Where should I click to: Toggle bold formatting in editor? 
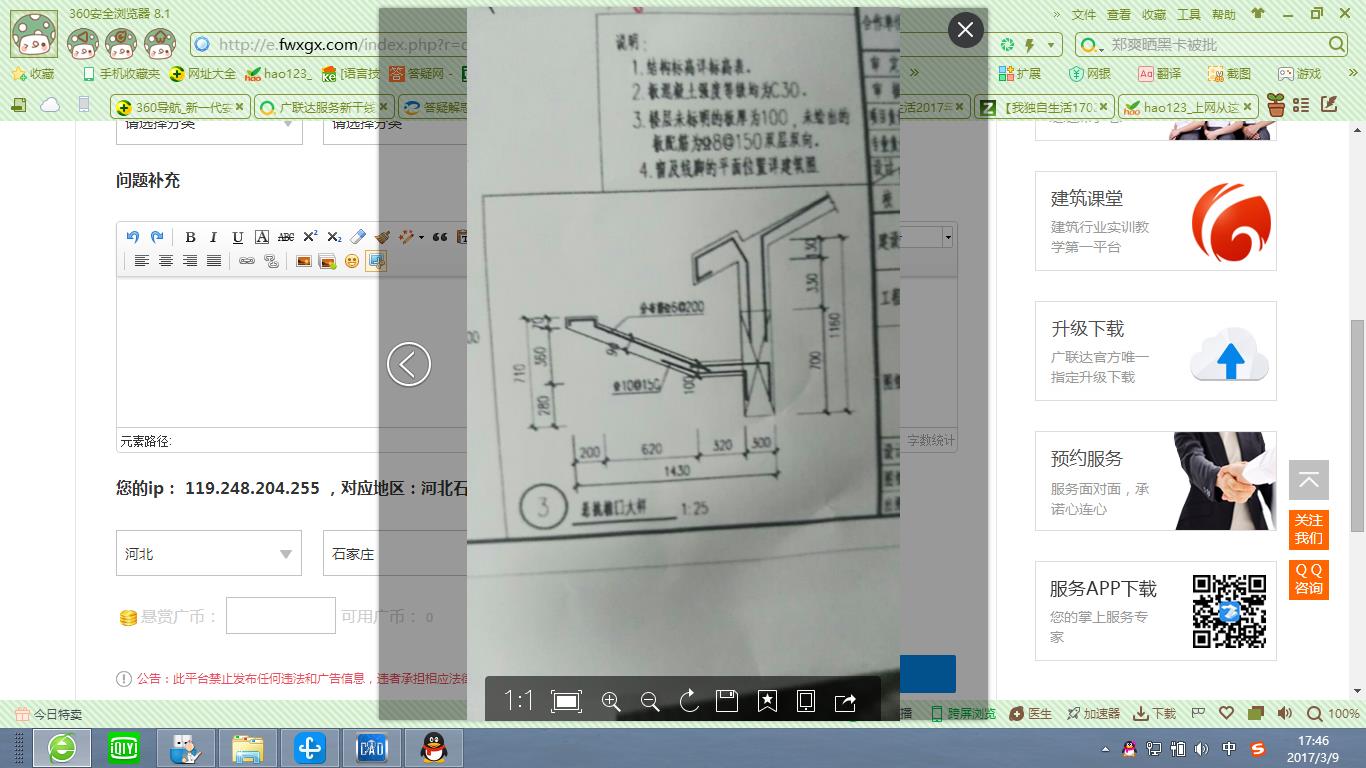pyautogui.click(x=190, y=237)
